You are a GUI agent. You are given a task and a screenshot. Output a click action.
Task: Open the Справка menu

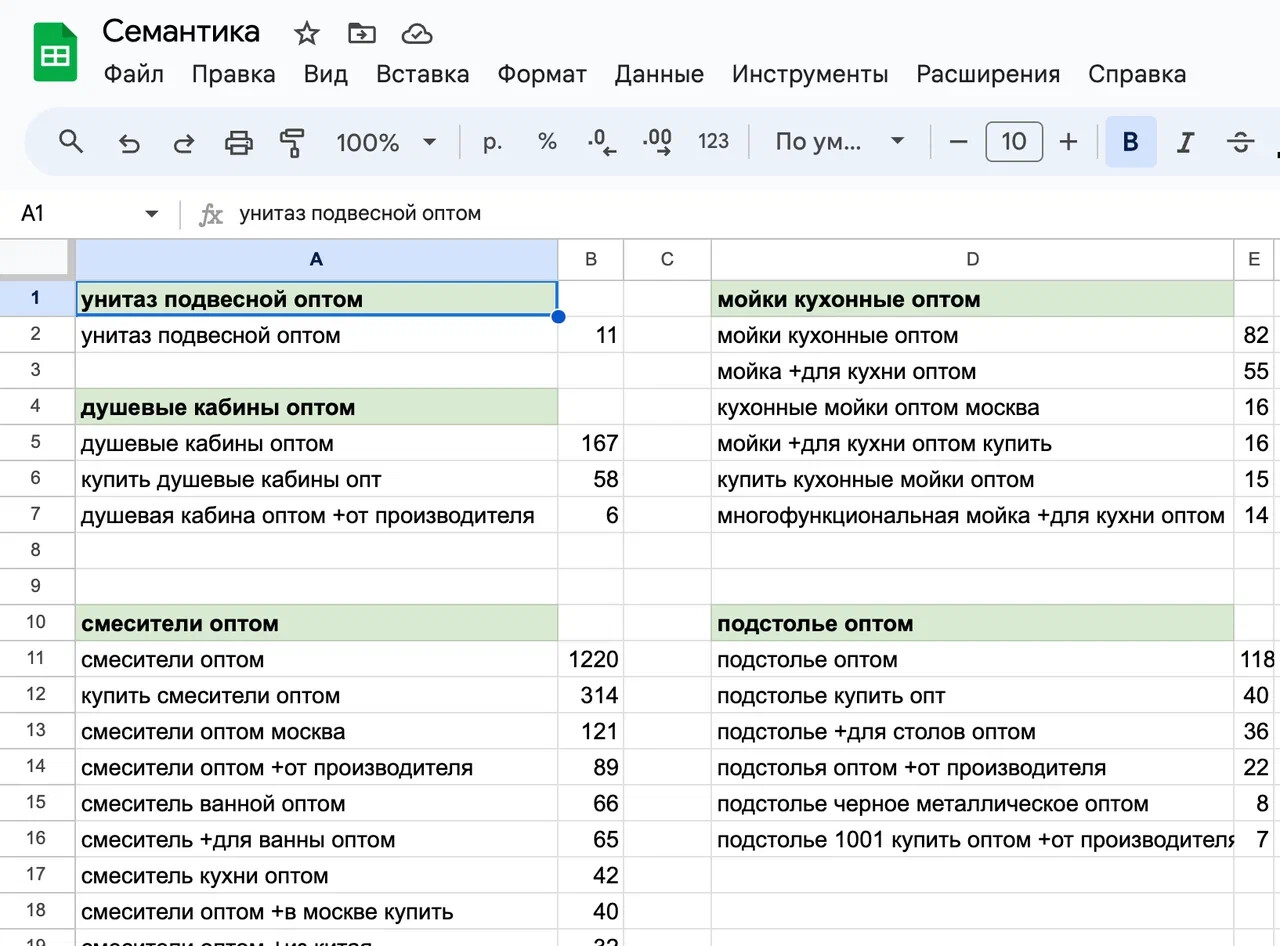(1137, 74)
